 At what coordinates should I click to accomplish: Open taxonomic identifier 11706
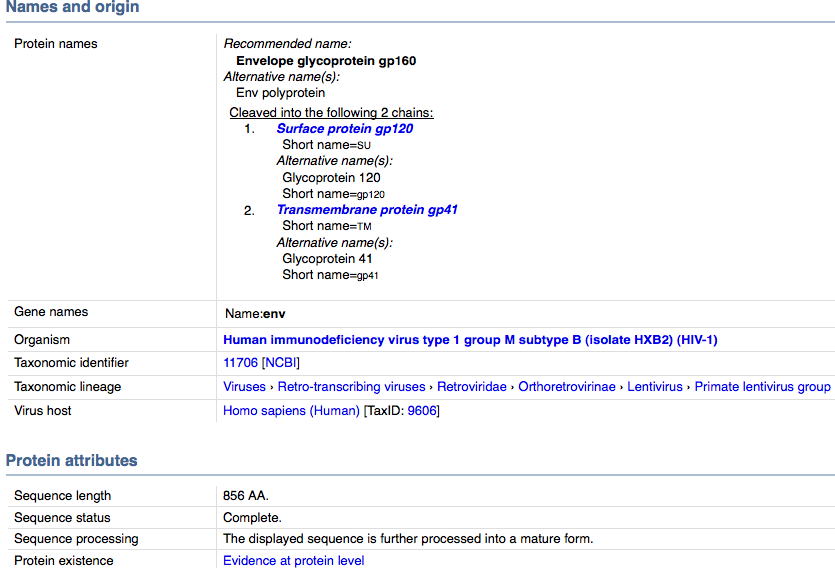[240, 363]
